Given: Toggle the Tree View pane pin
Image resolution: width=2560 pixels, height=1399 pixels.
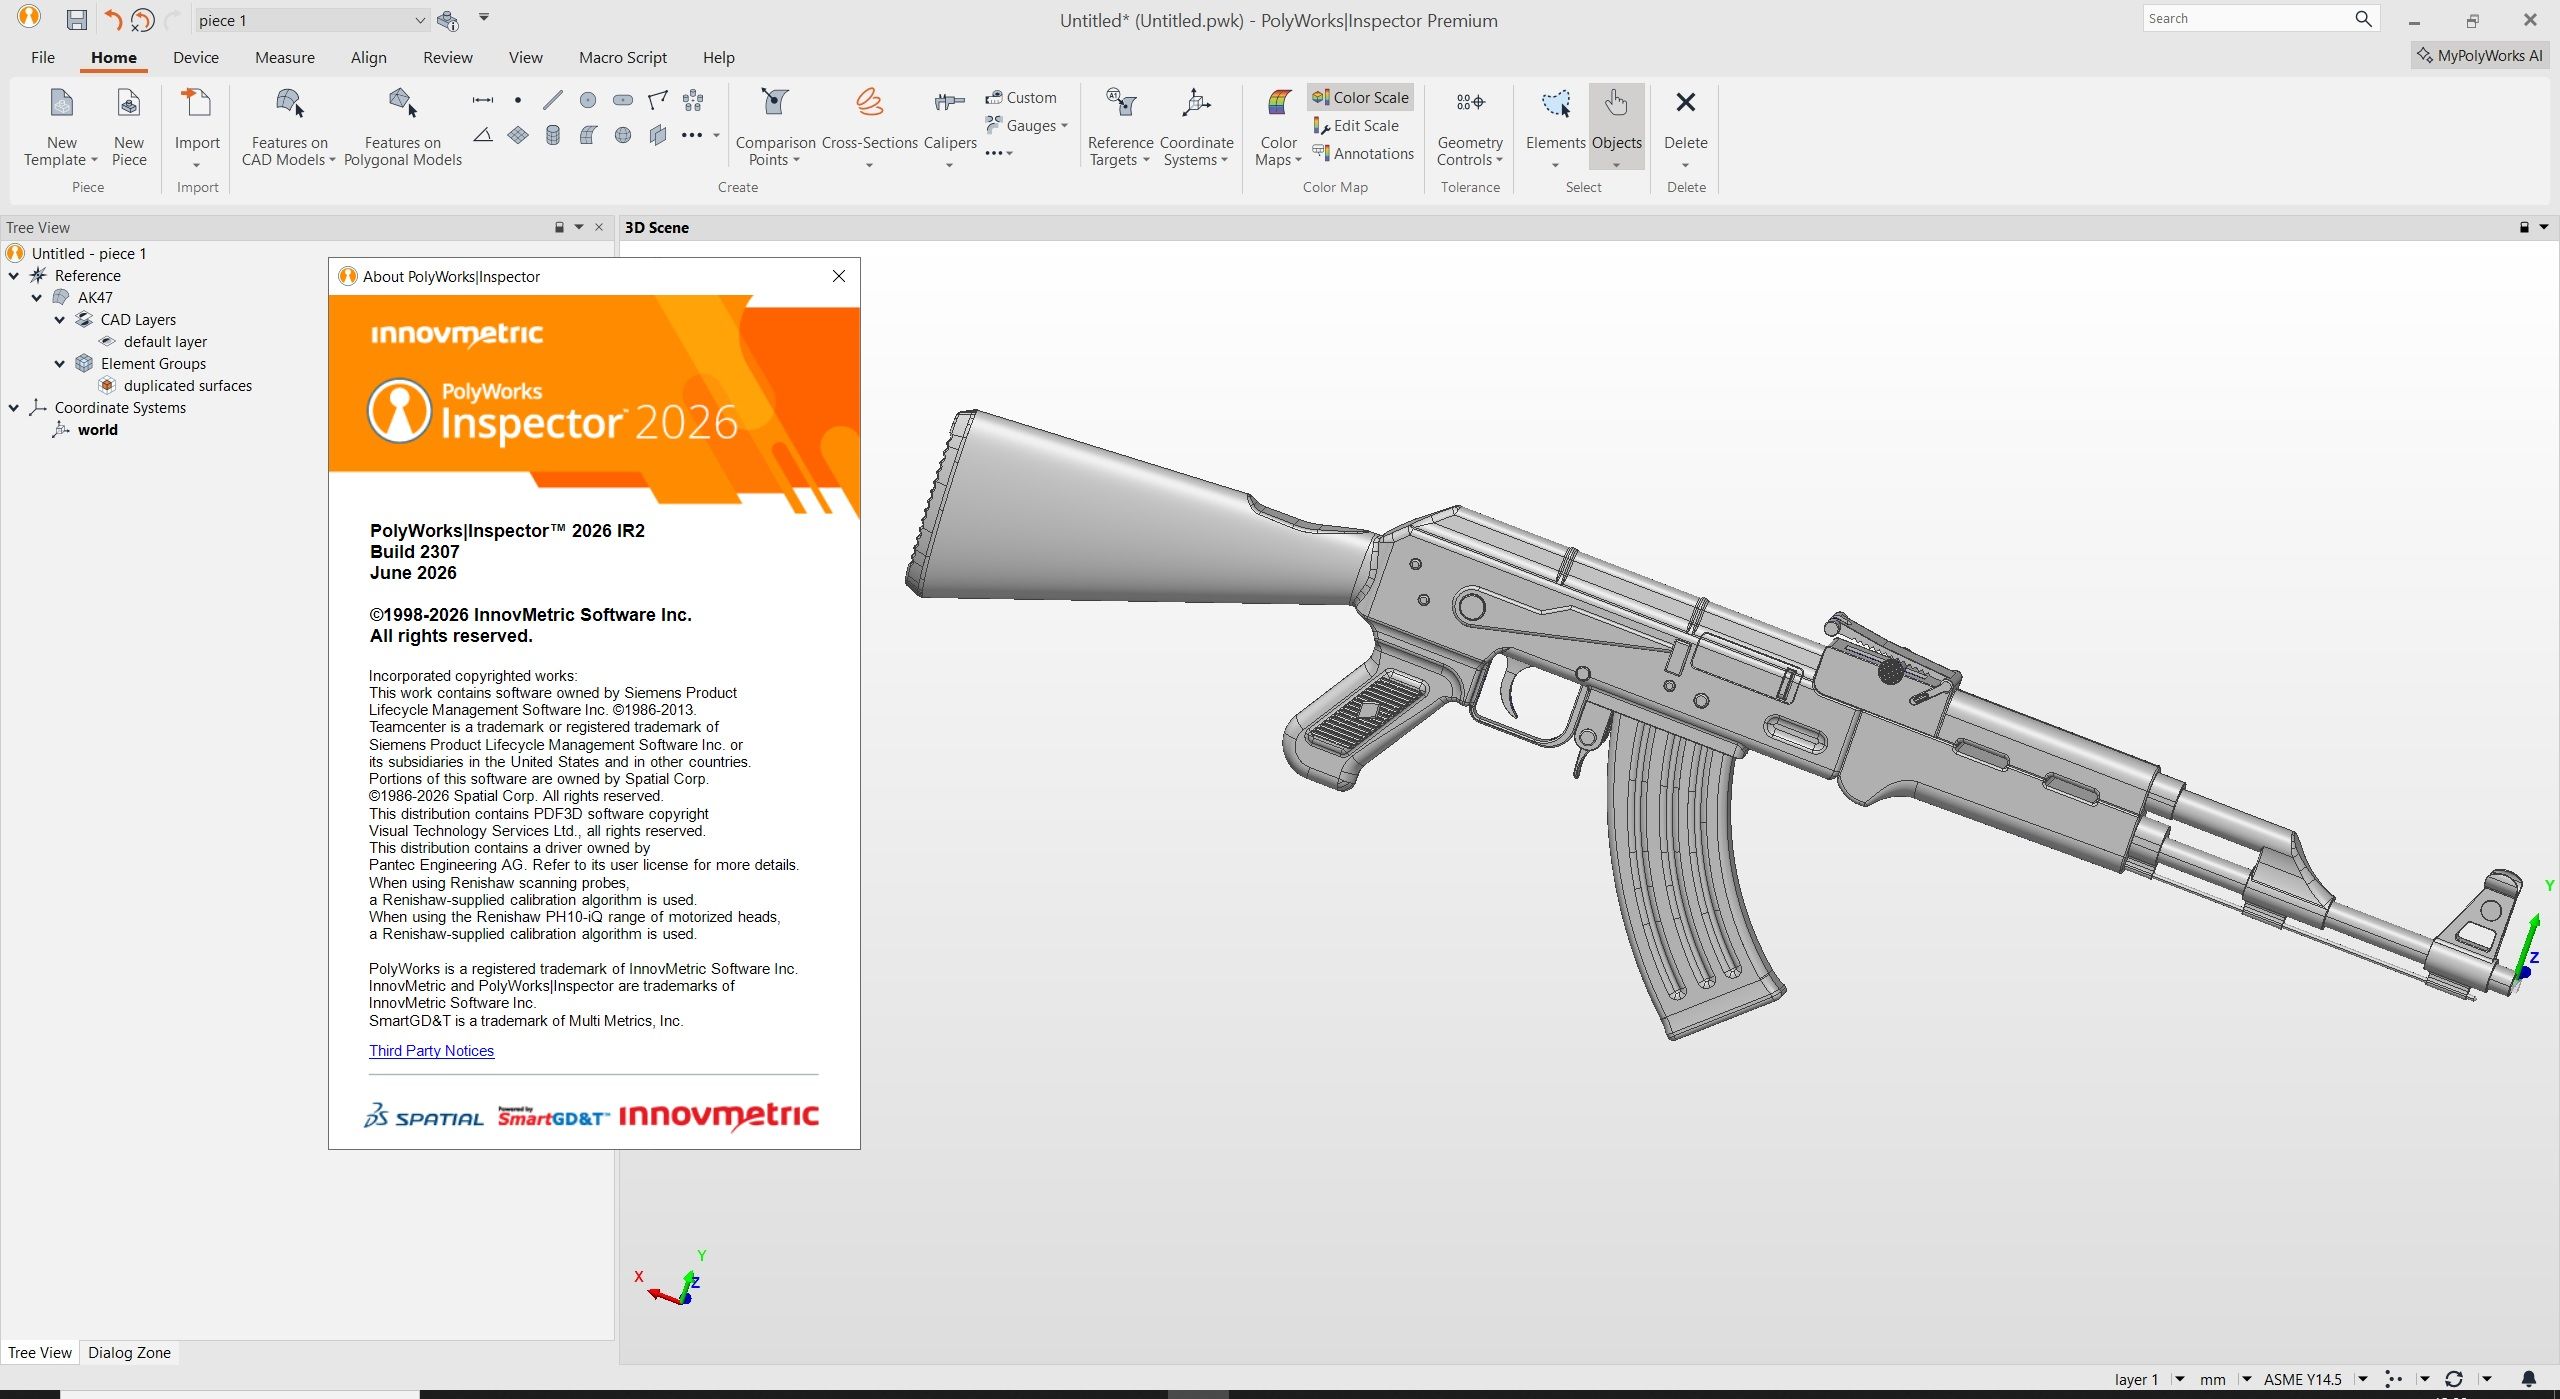Looking at the screenshot, I should (560, 228).
